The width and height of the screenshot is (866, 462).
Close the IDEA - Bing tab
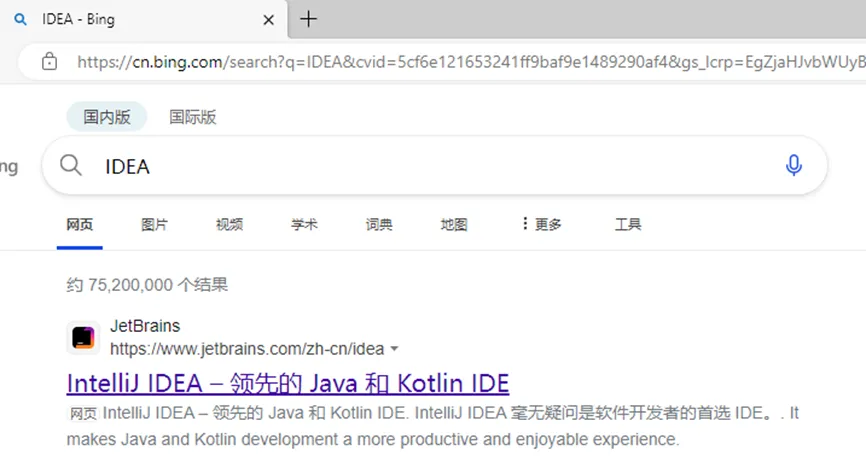pyautogui.click(x=268, y=19)
